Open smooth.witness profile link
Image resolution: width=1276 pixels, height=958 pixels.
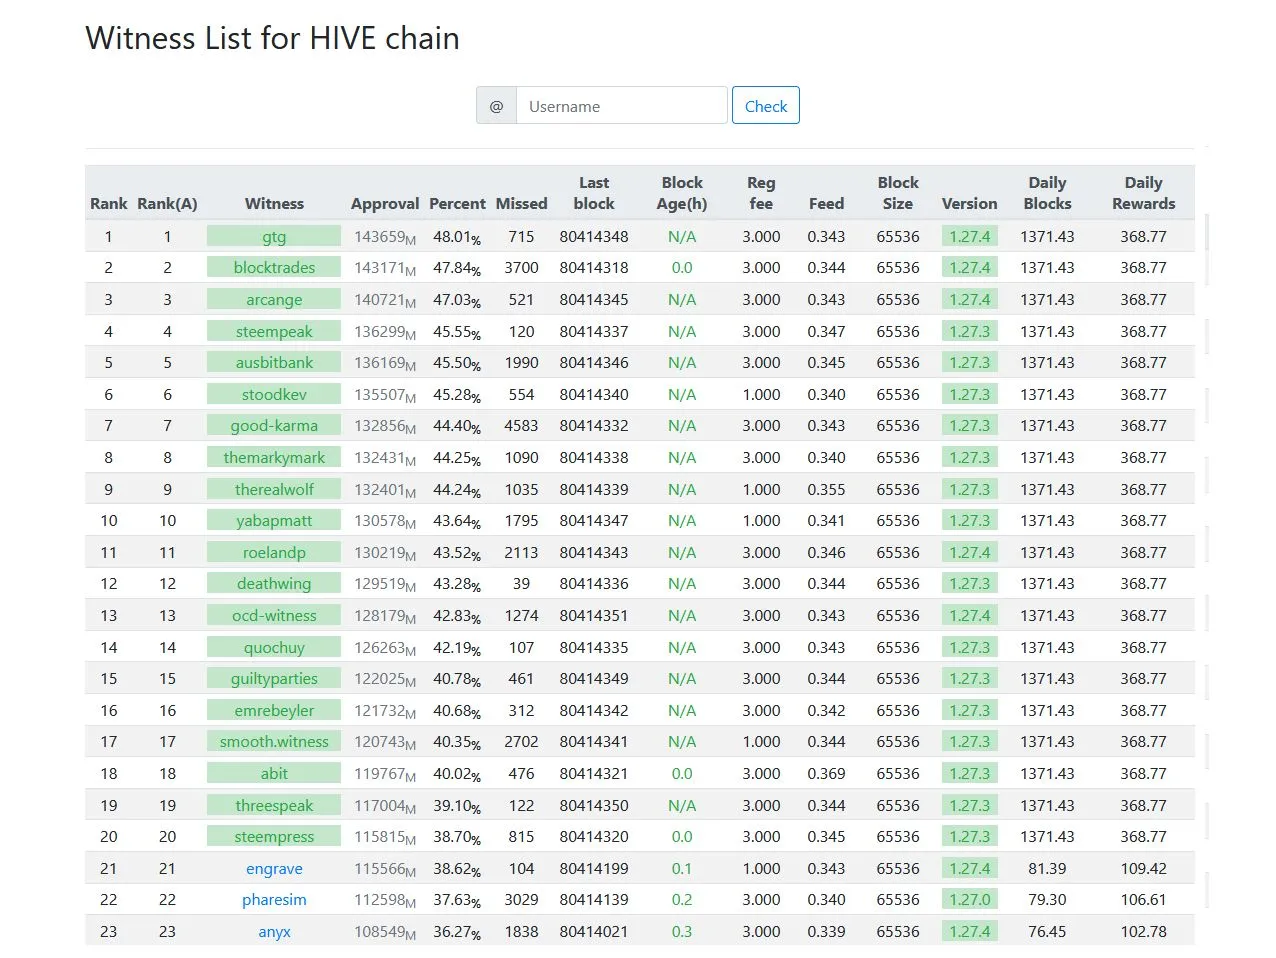pos(274,742)
